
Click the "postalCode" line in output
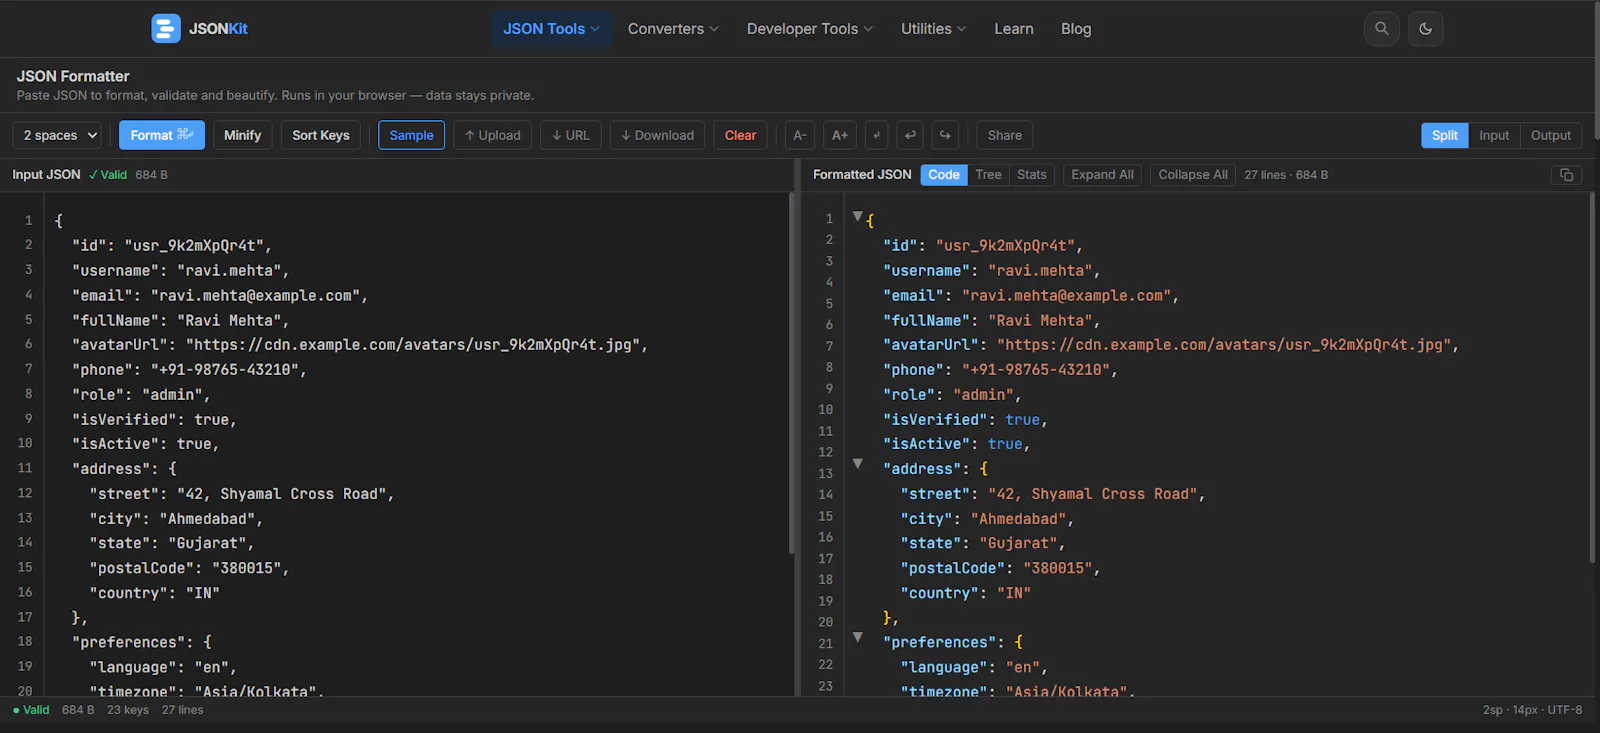[x=1000, y=568]
